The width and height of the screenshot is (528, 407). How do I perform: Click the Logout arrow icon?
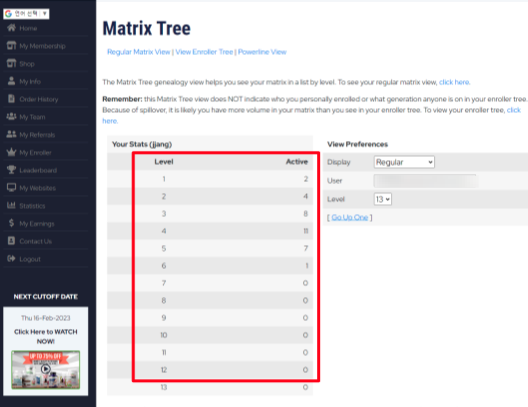11,259
